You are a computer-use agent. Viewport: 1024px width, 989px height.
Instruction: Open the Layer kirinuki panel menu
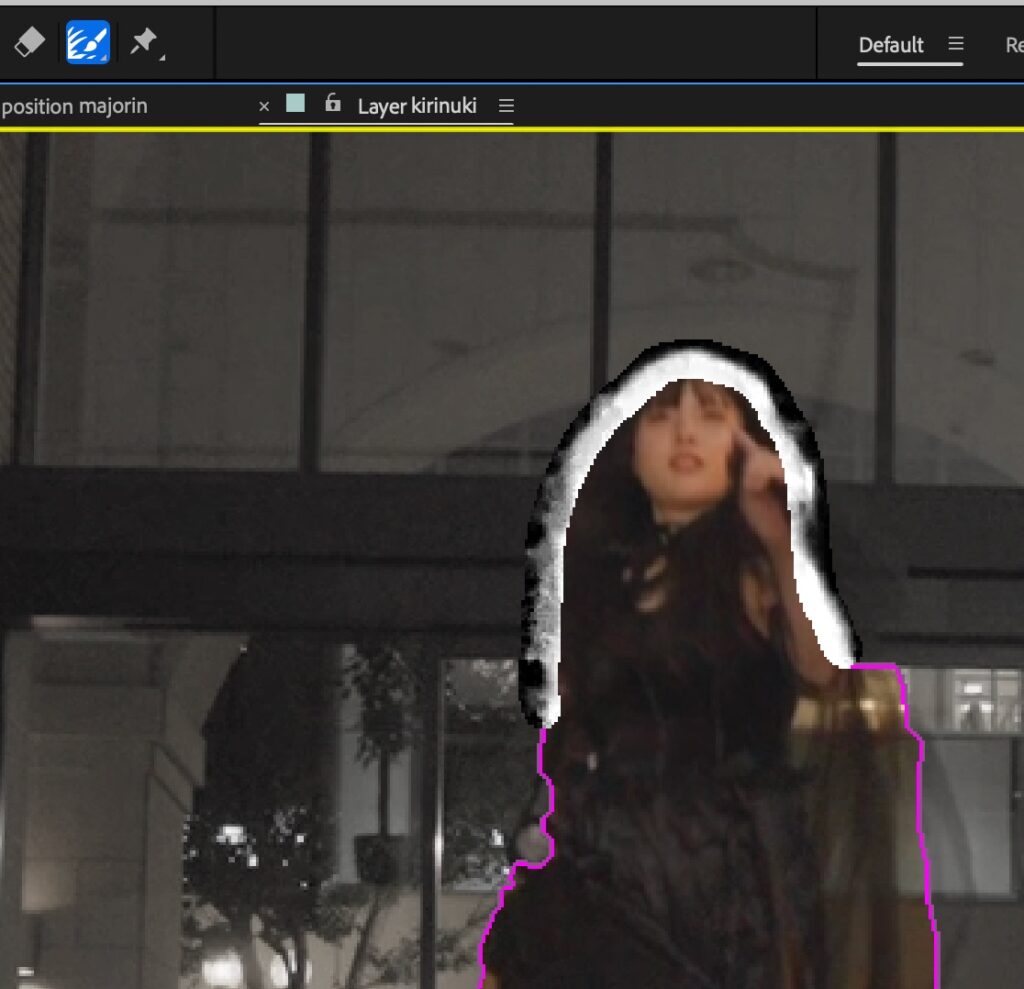coord(506,106)
